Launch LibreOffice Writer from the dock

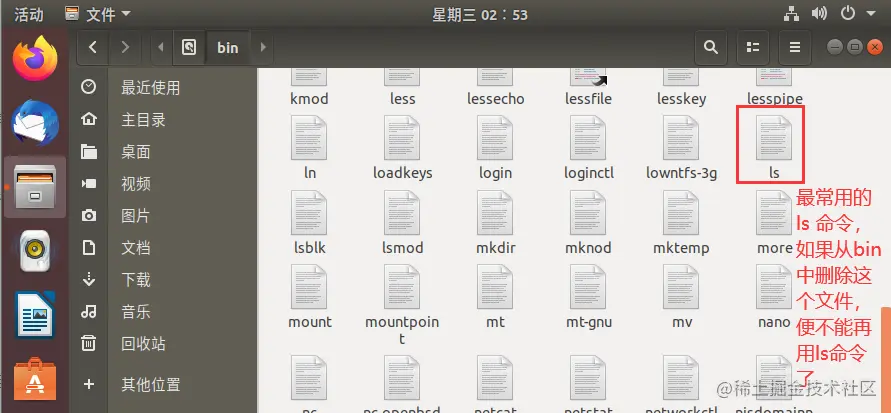coord(35,314)
